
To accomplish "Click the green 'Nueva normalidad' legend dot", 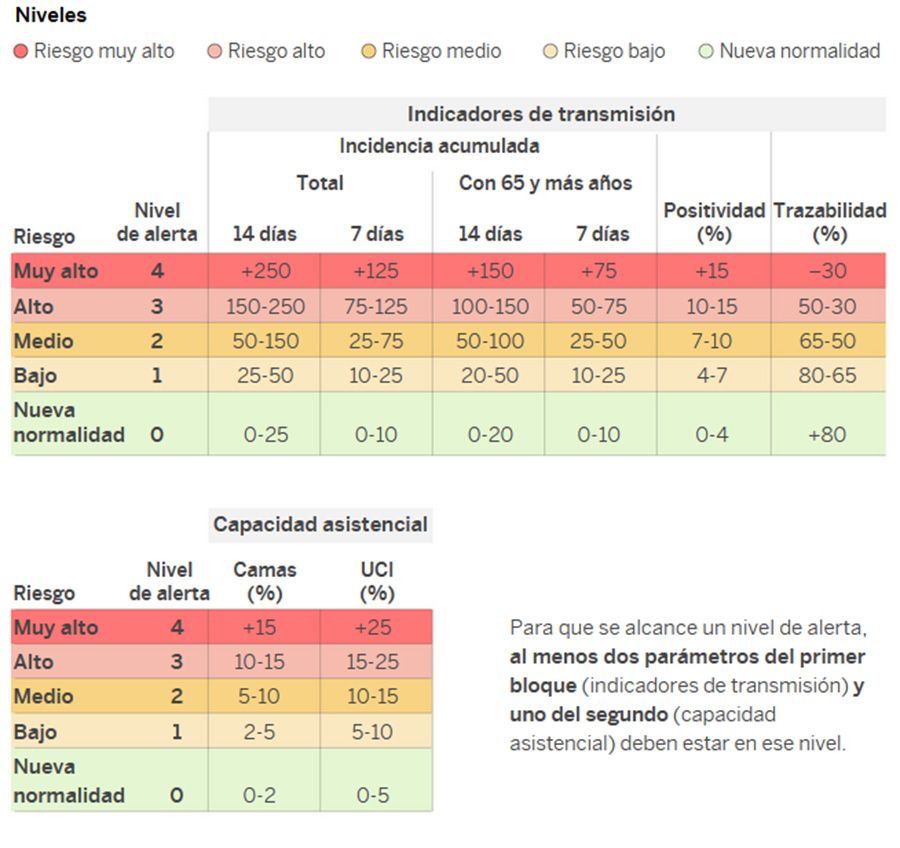I will [x=706, y=52].
